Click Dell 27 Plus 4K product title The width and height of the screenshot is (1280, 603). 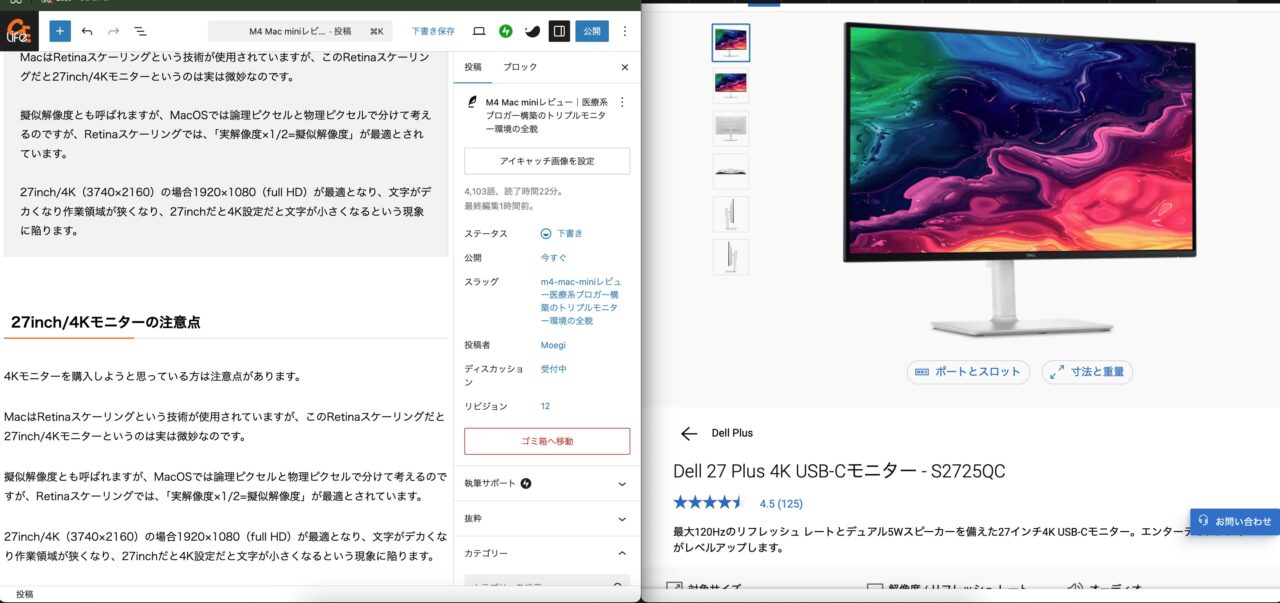pyautogui.click(x=839, y=471)
